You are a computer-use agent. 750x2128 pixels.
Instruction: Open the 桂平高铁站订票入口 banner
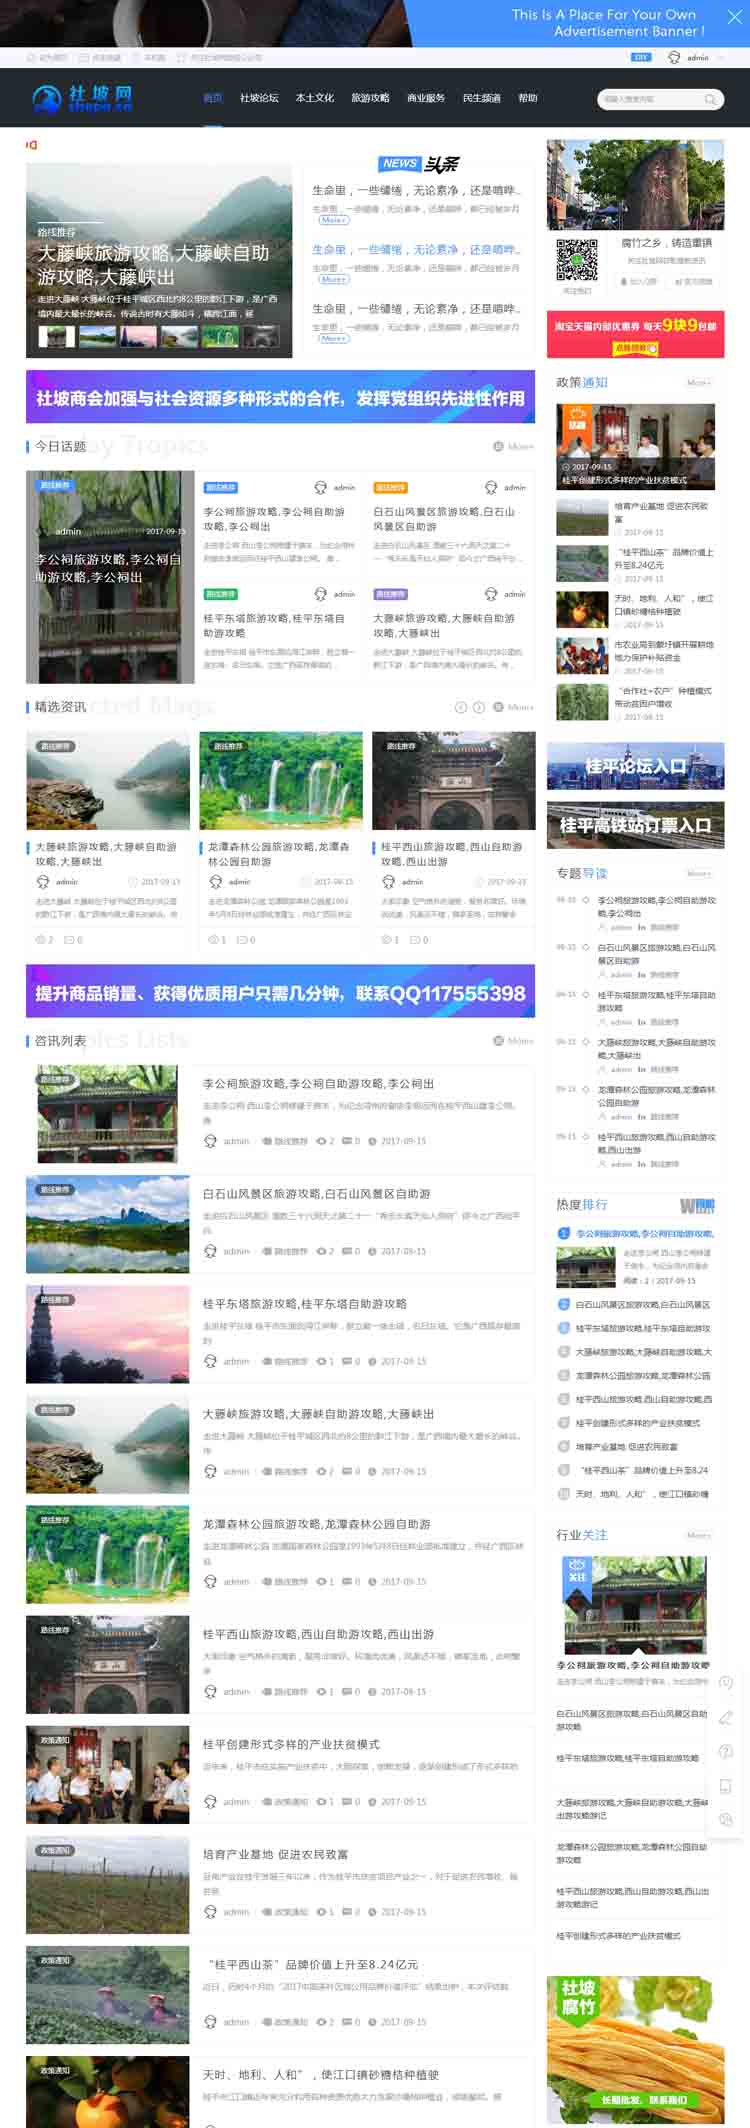635,825
